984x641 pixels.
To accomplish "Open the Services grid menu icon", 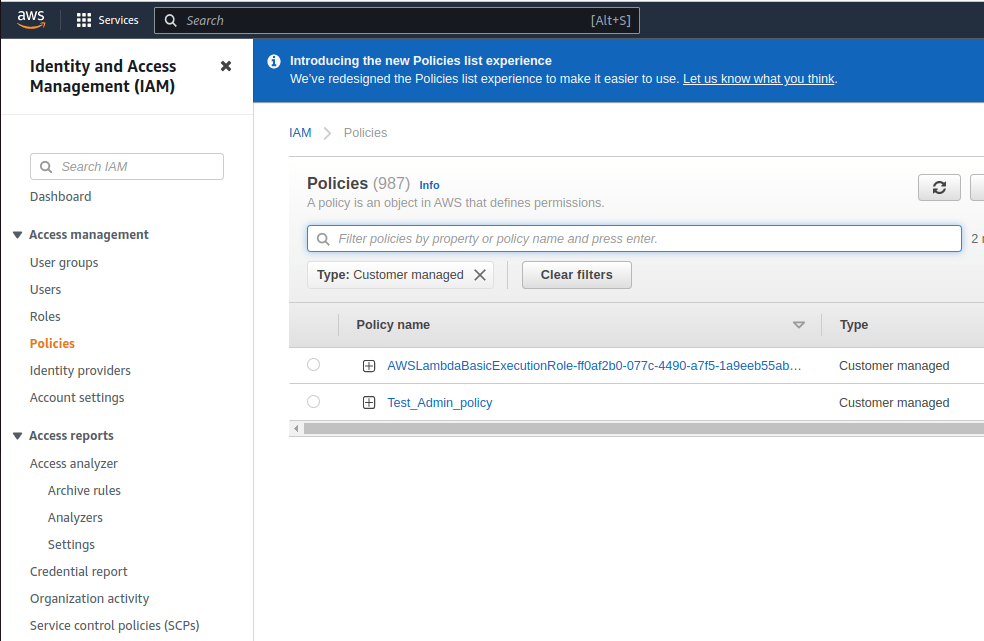I will 83,20.
